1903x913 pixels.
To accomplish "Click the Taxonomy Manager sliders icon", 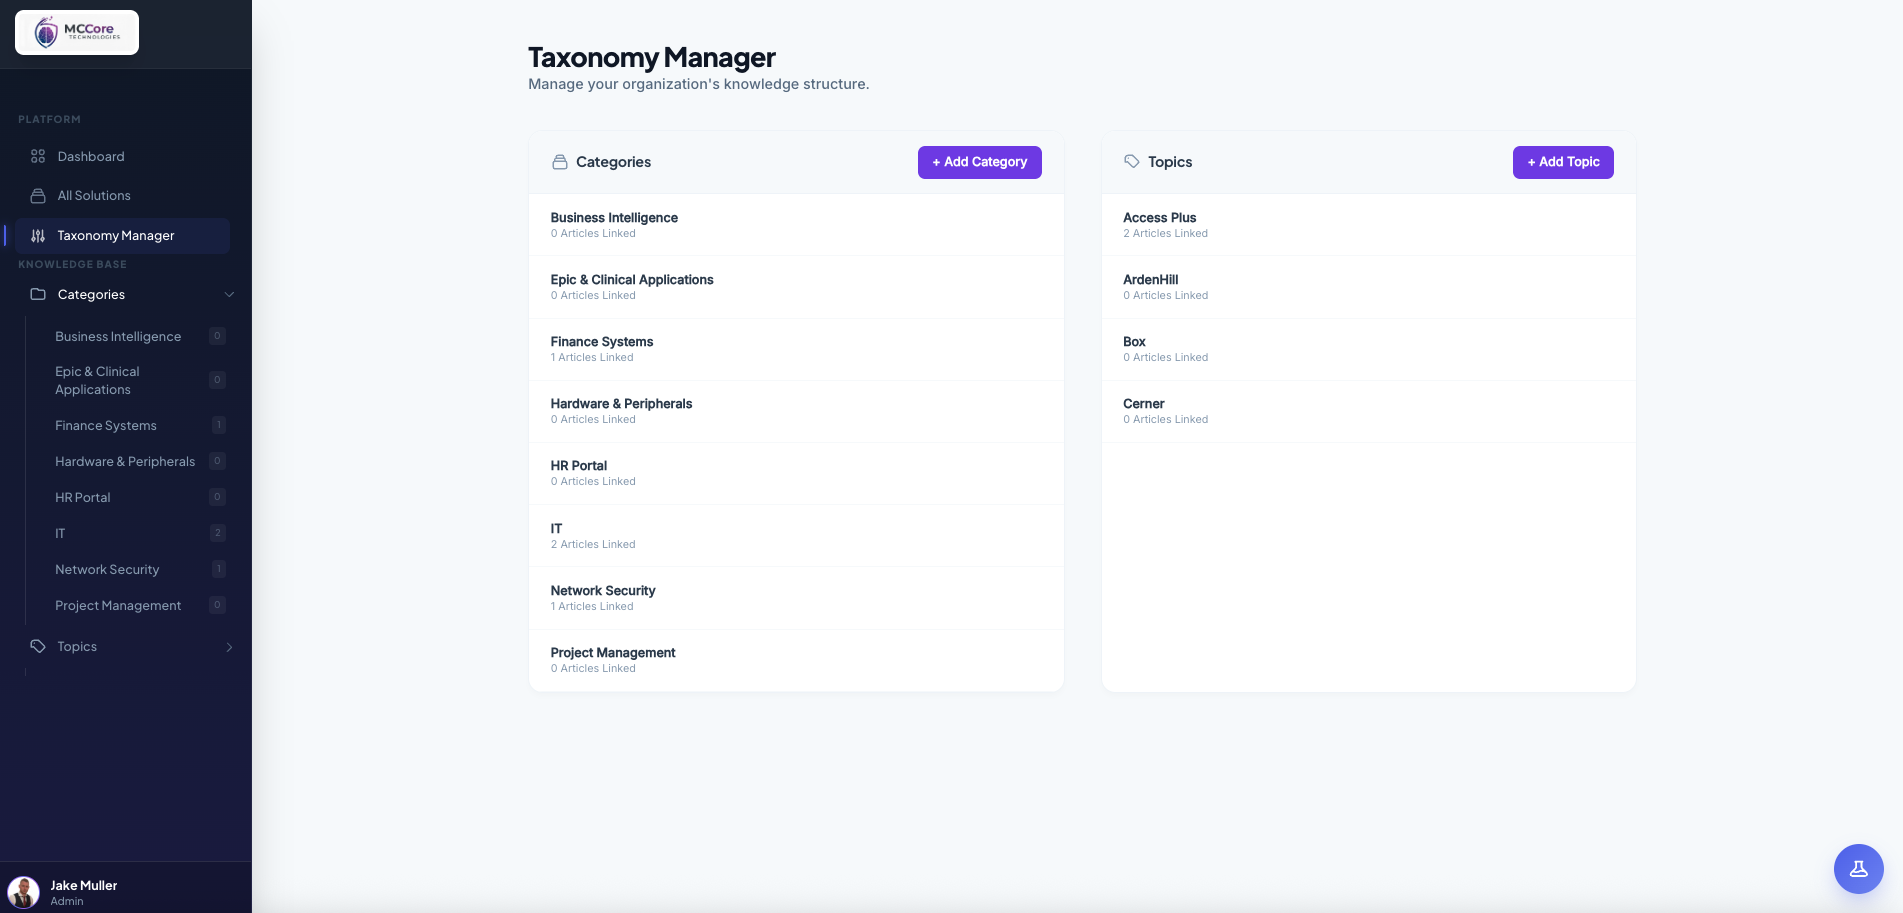I will point(38,236).
